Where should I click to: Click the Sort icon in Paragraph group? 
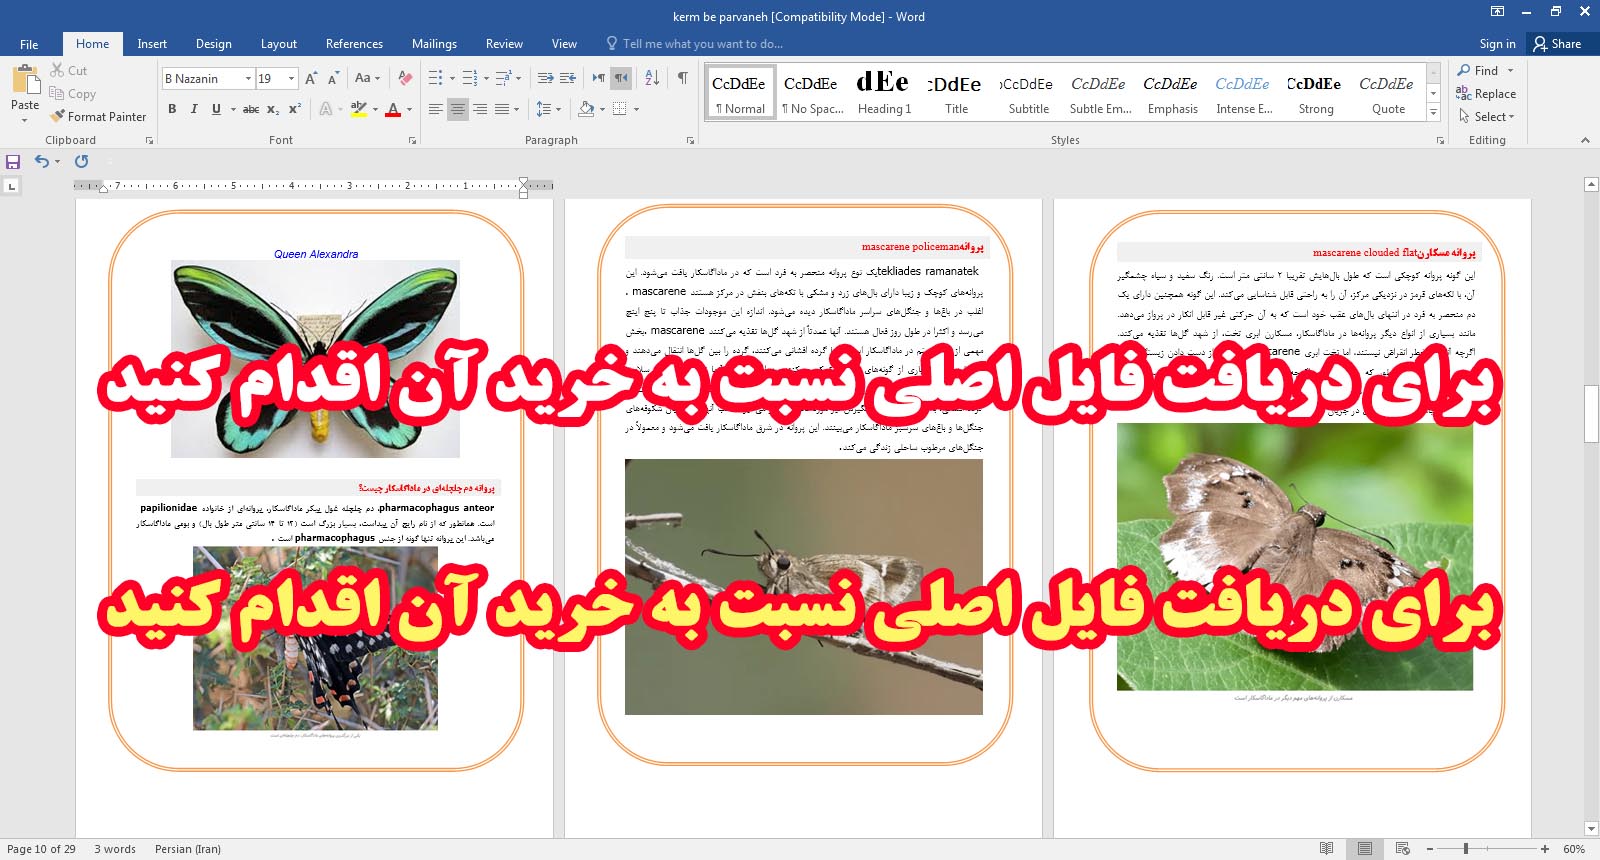(x=652, y=78)
